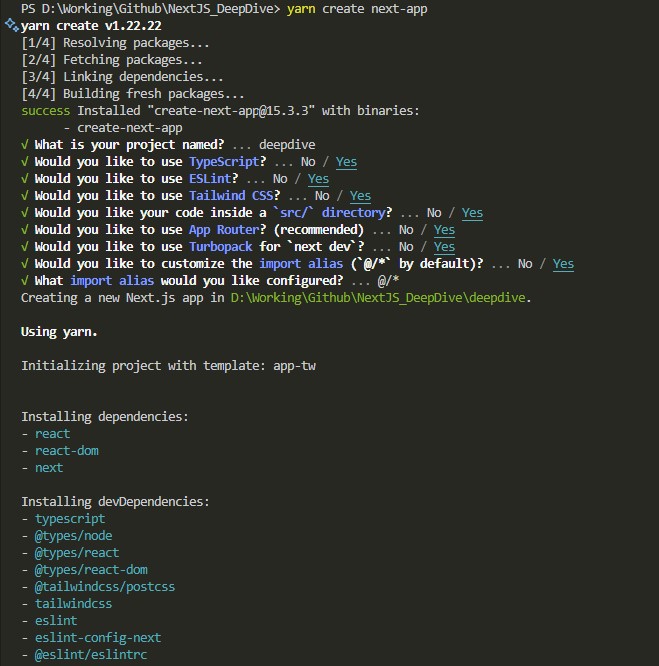
Task: Click the blue 'ESLint' keyword
Action: coord(210,179)
